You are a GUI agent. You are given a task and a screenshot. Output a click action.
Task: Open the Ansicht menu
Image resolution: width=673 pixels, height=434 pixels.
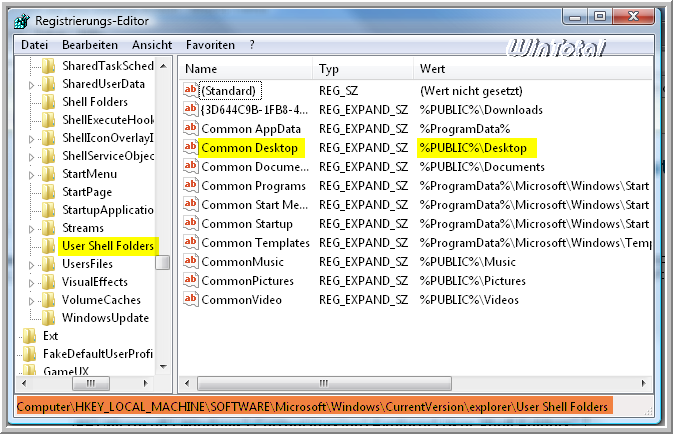click(152, 45)
